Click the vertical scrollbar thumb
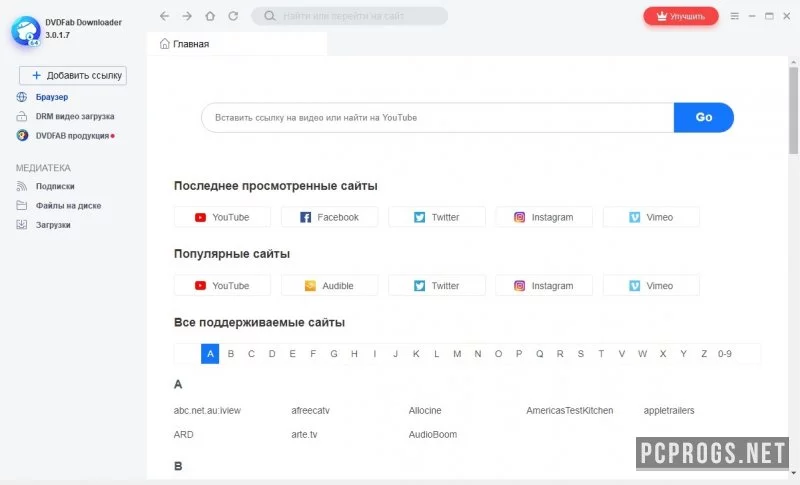The image size is (800, 485). tap(793, 110)
